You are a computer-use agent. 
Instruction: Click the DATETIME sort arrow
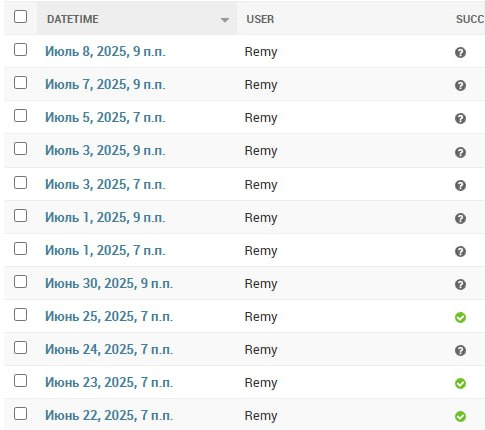point(225,20)
